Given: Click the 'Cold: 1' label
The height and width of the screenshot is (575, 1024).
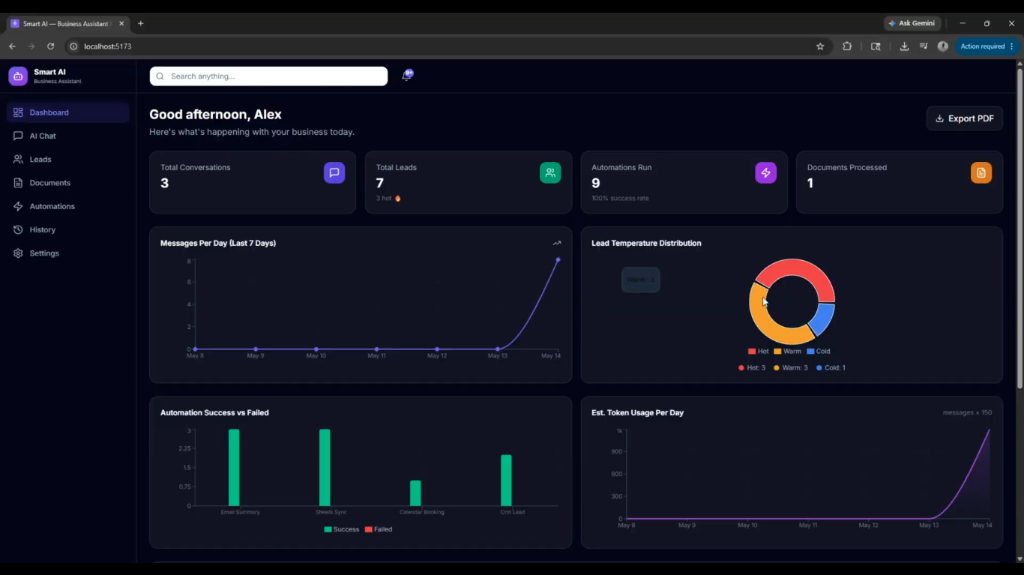Looking at the screenshot, I should click(x=831, y=368).
